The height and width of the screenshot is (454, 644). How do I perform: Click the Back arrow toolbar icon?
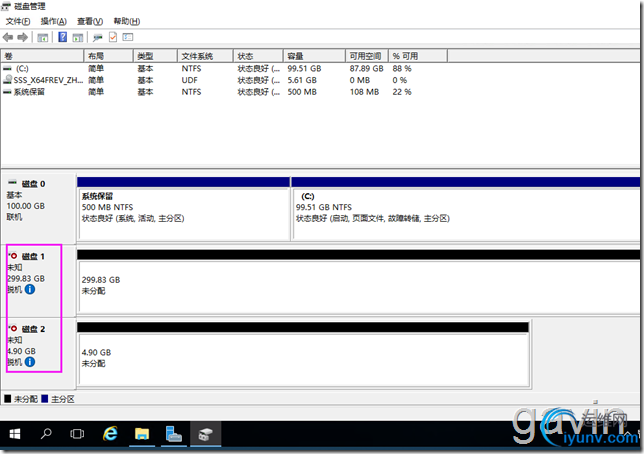[x=8, y=37]
